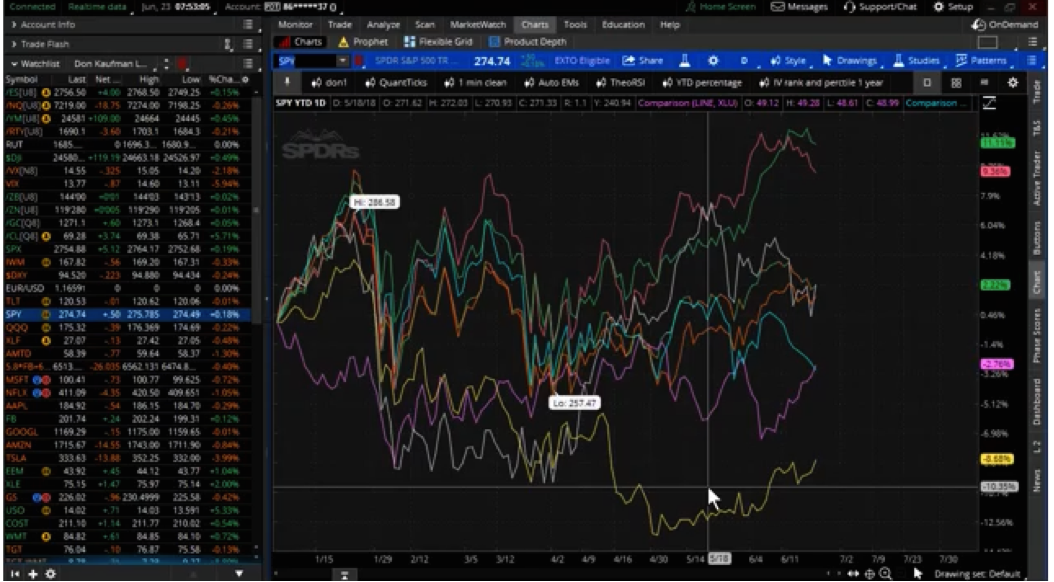Open the Patterns menu
Image resolution: width=1054 pixels, height=582 pixels.
(980, 61)
